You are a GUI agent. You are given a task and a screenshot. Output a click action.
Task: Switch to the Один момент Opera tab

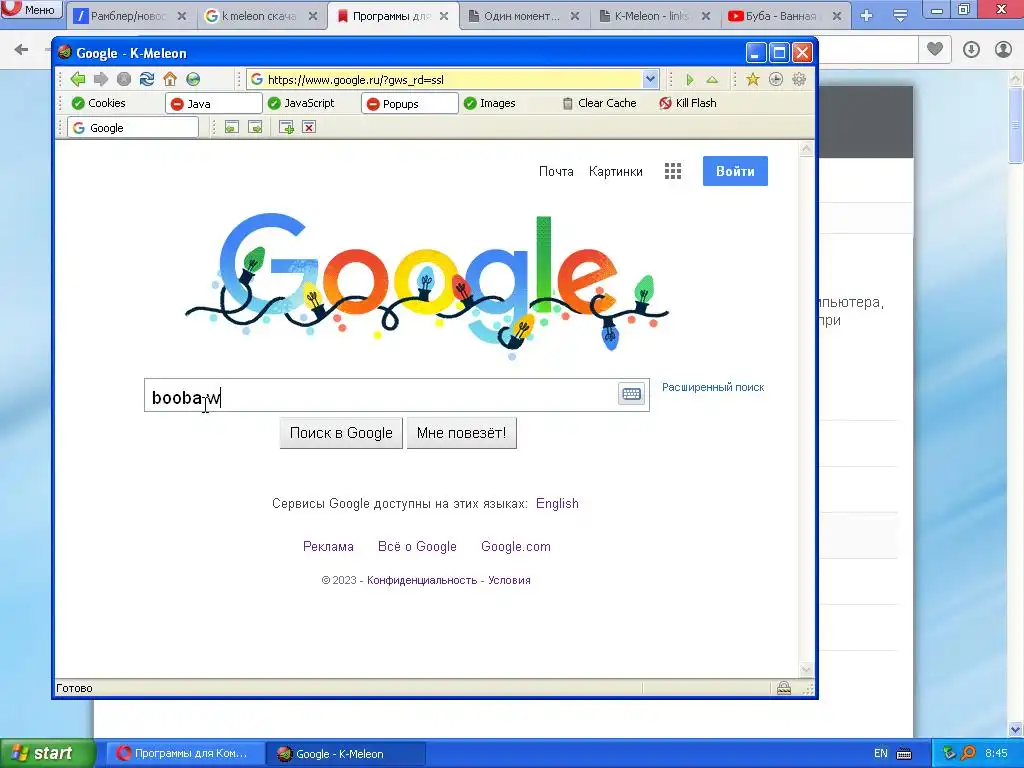tap(523, 16)
